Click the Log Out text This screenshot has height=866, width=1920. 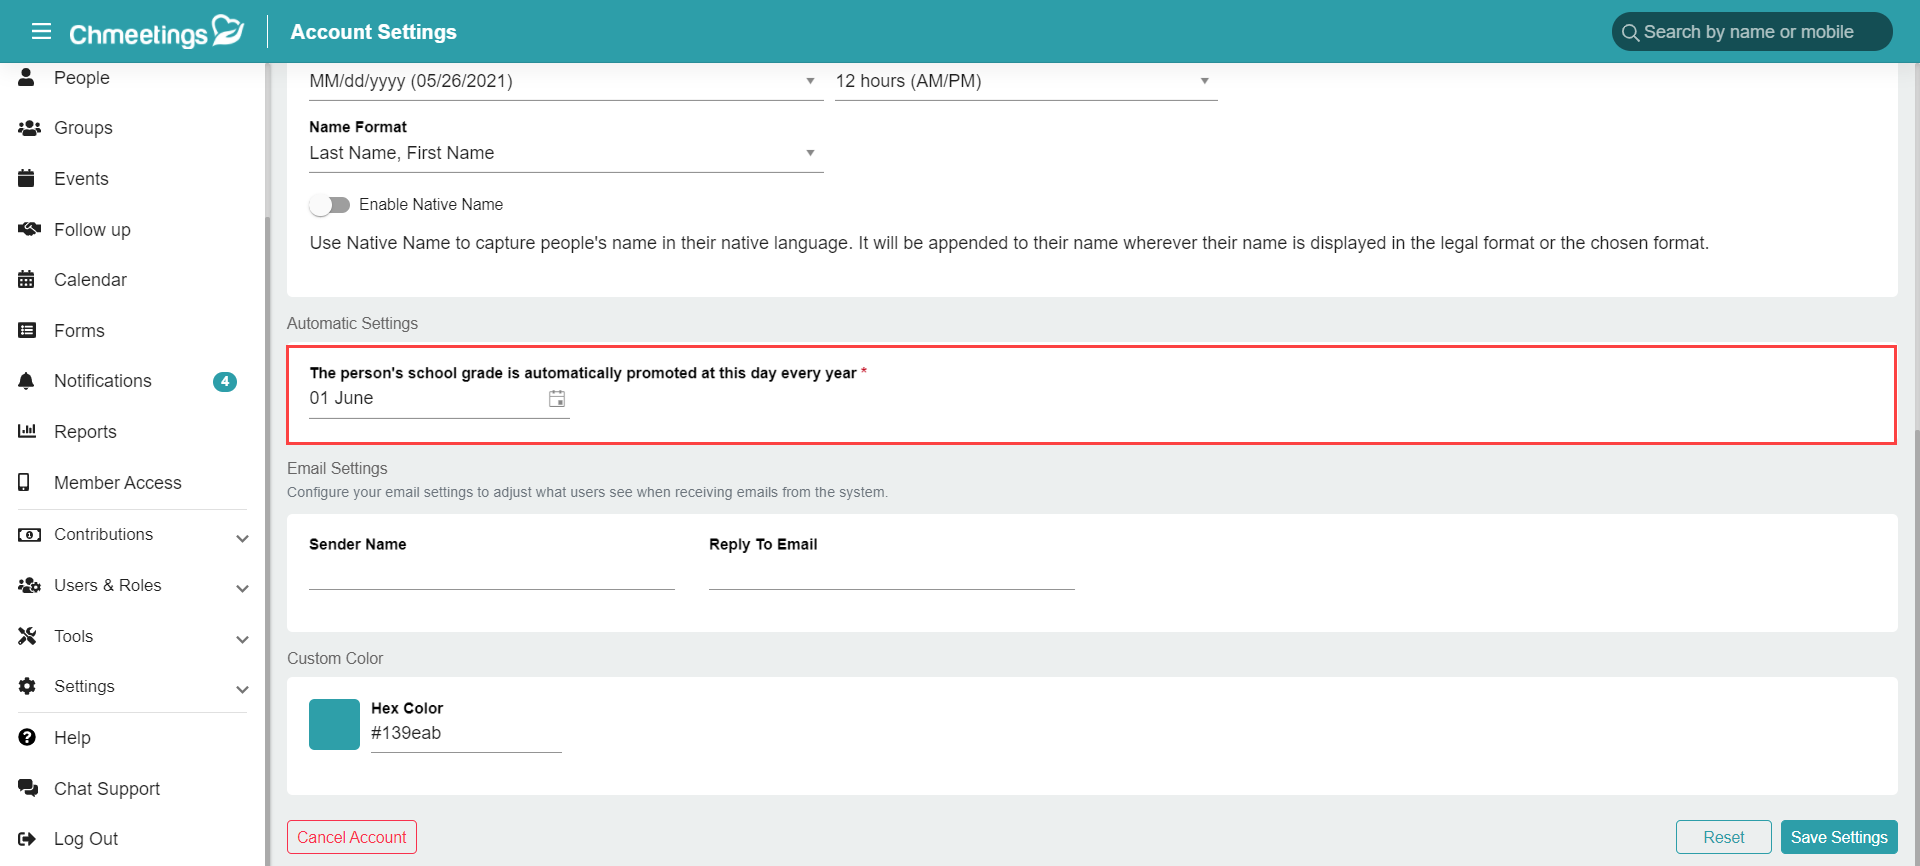[x=86, y=839]
